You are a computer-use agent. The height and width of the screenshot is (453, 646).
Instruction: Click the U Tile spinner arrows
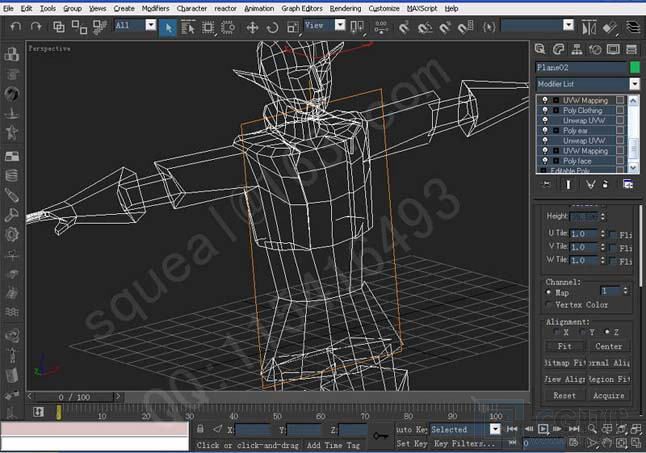[603, 234]
